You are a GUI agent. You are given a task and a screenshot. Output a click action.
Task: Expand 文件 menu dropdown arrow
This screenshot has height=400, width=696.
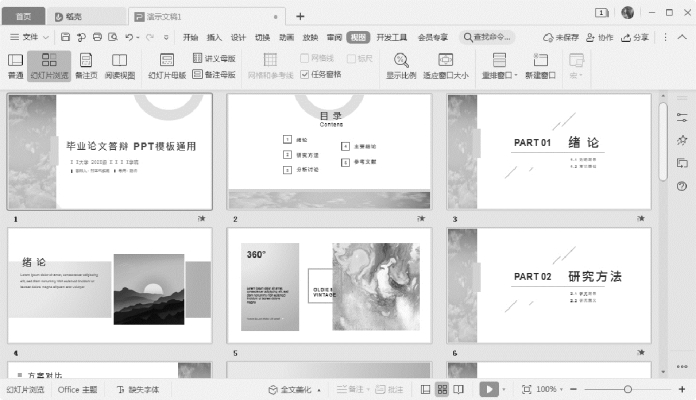[x=46, y=37]
